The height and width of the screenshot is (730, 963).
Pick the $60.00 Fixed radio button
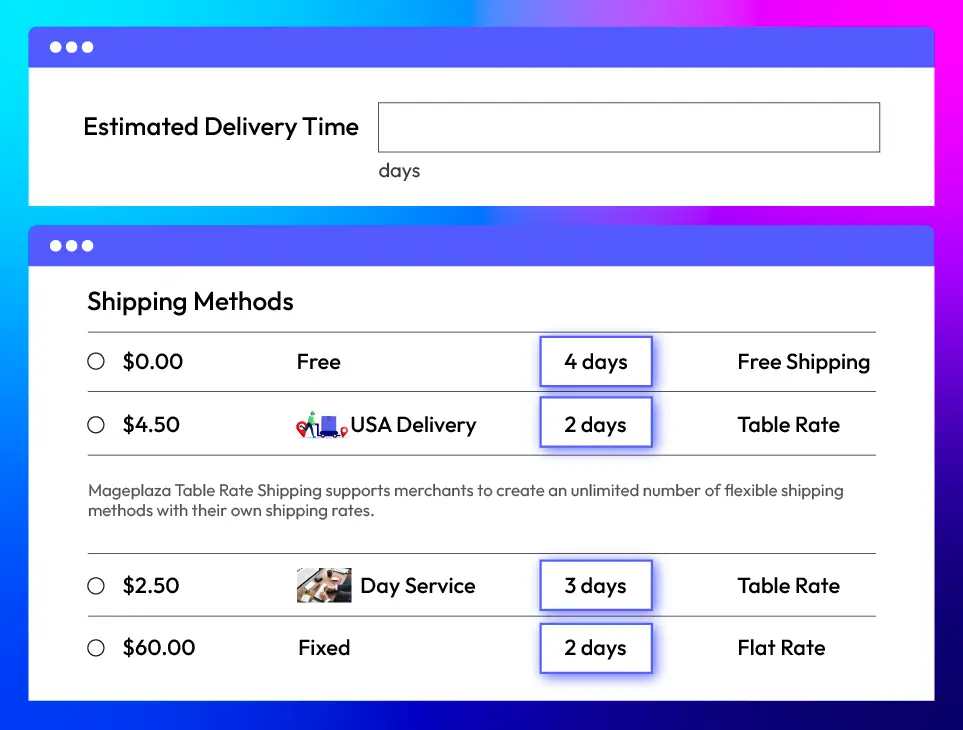pos(96,648)
